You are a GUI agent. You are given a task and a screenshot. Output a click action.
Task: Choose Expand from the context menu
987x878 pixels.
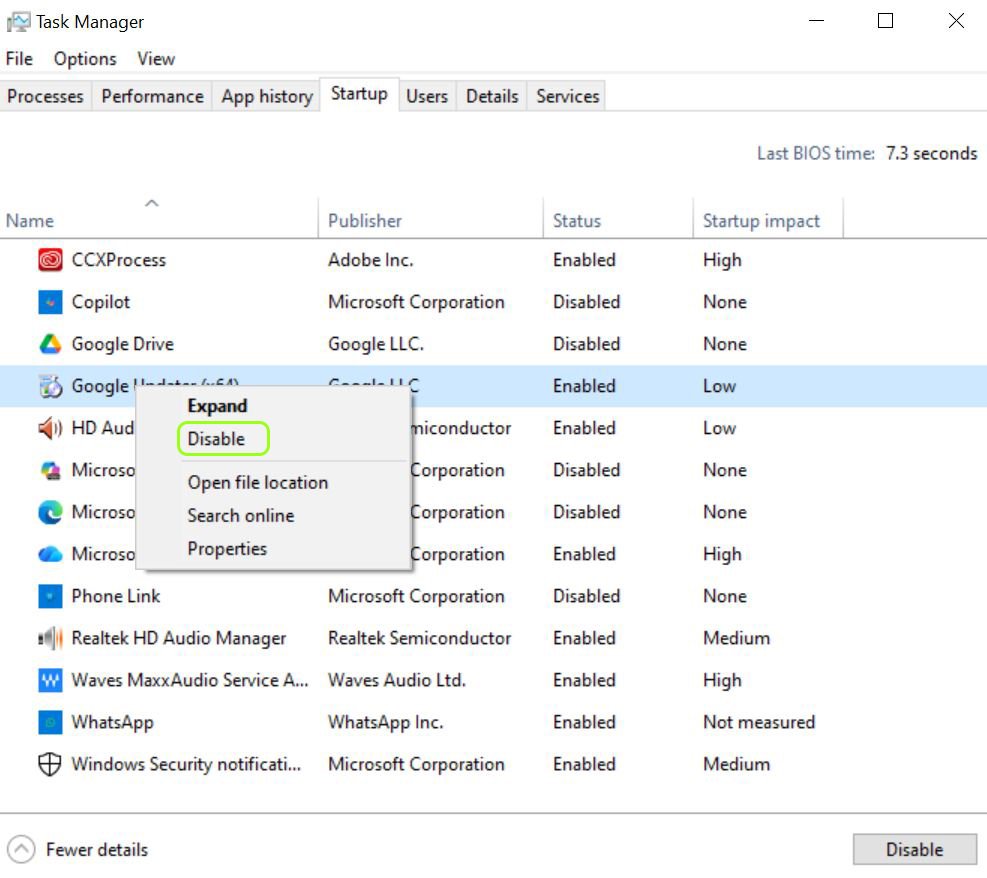click(217, 406)
